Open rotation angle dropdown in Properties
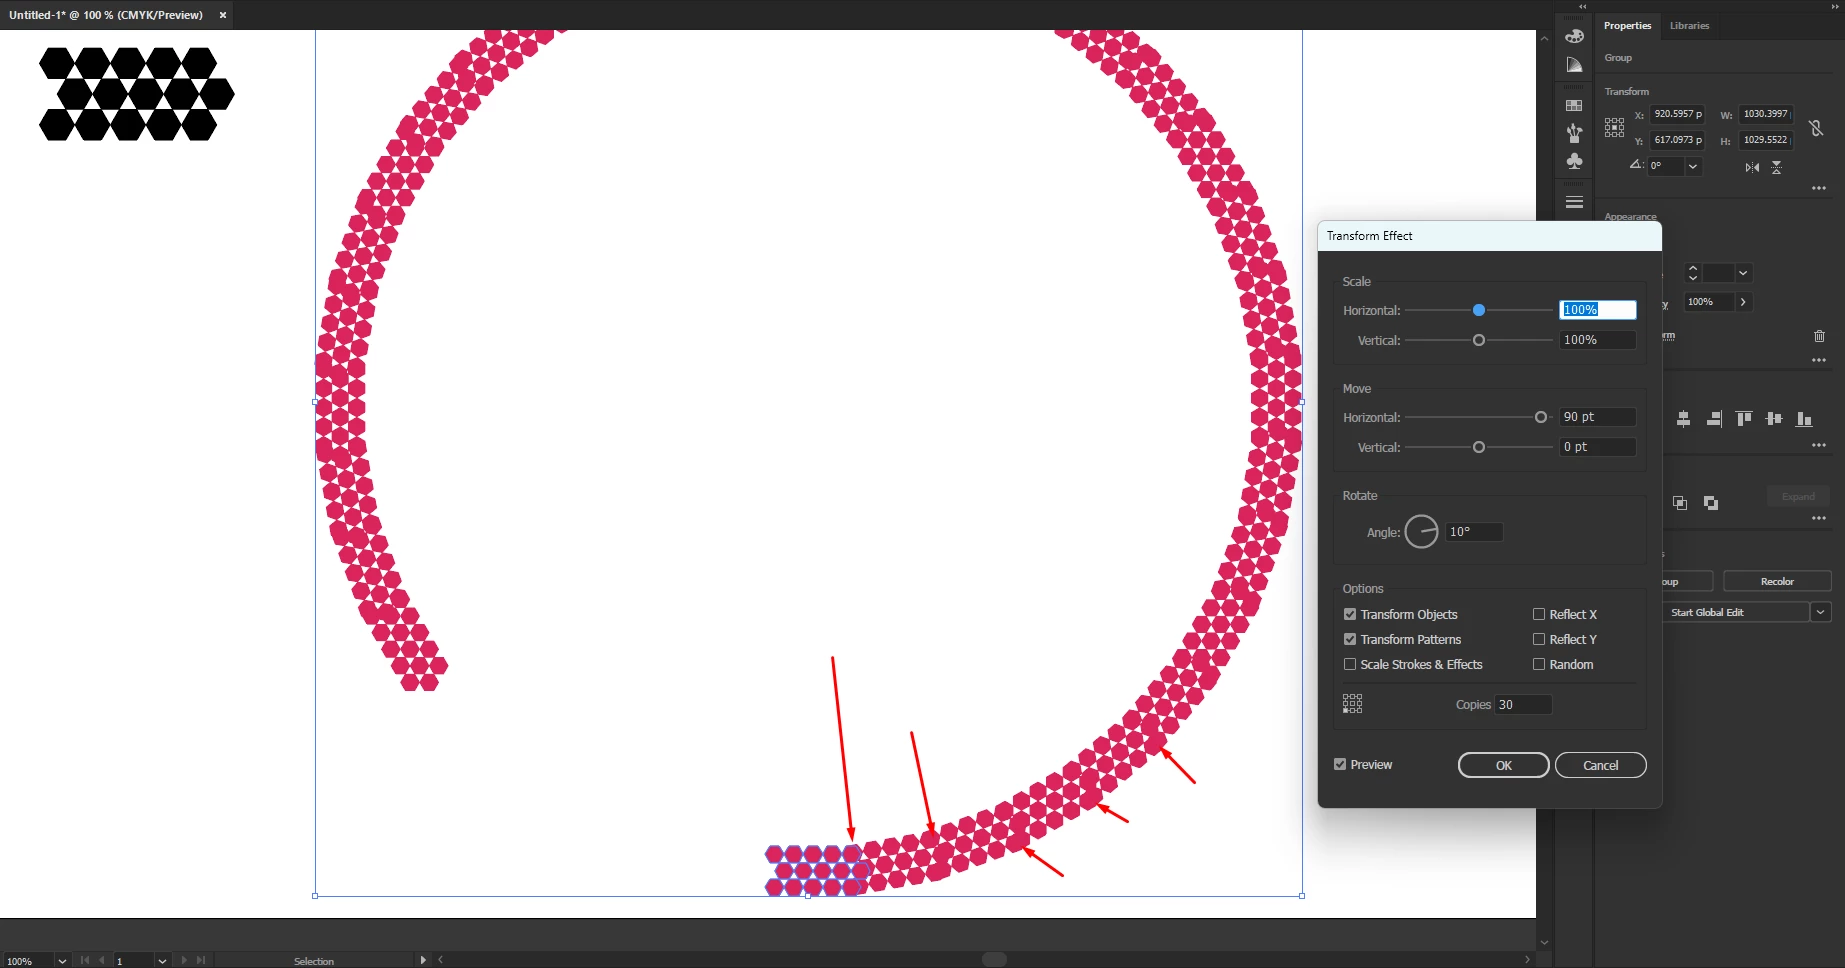This screenshot has height=968, width=1845. click(x=1693, y=166)
